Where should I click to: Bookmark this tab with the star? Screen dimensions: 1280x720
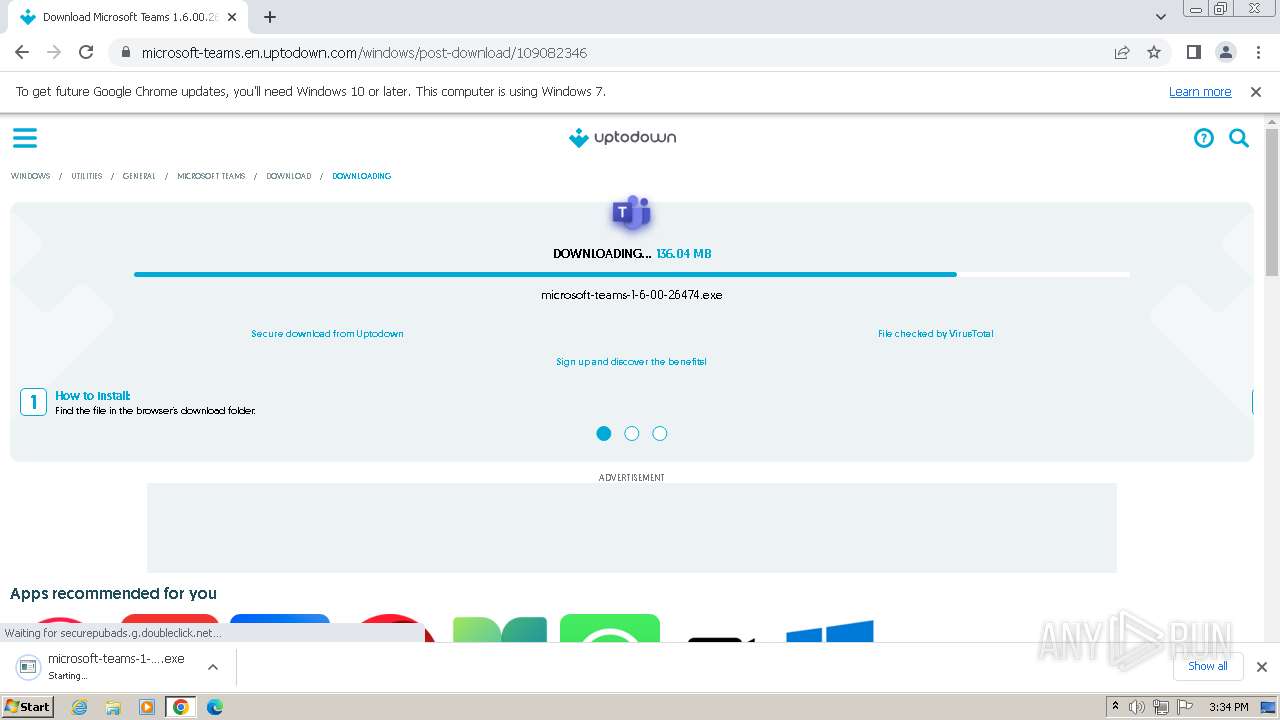(1154, 52)
